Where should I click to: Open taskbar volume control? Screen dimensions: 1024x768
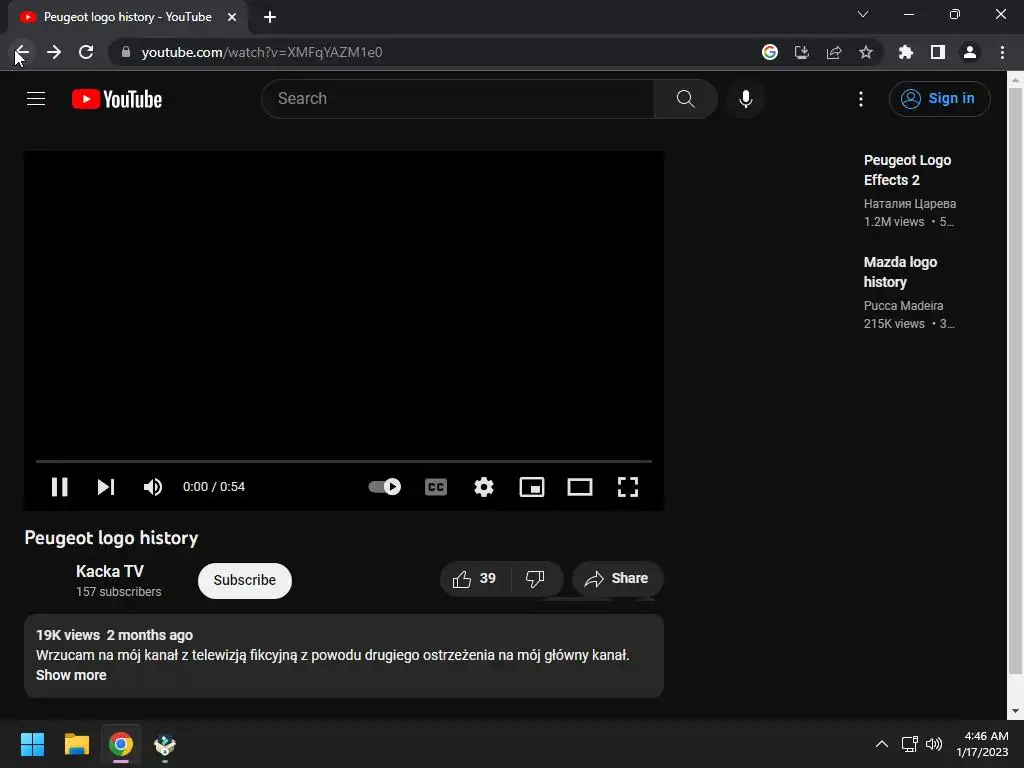[x=934, y=744]
